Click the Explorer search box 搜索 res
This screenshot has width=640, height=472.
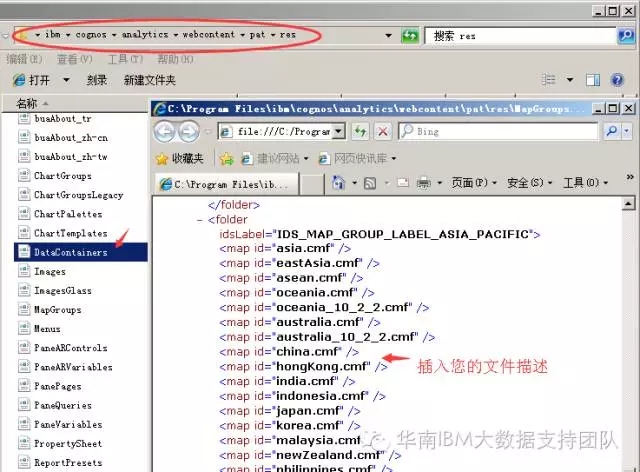[520, 36]
